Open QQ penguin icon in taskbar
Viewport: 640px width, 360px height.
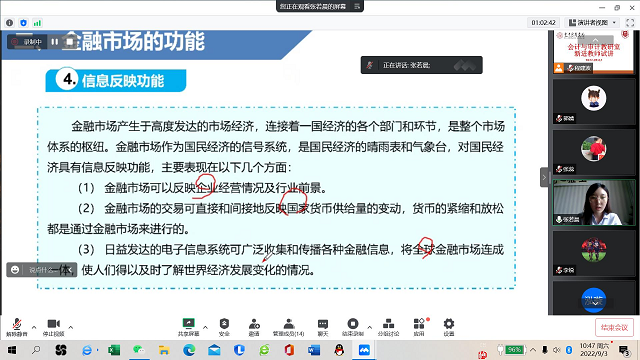pyautogui.click(x=339, y=350)
